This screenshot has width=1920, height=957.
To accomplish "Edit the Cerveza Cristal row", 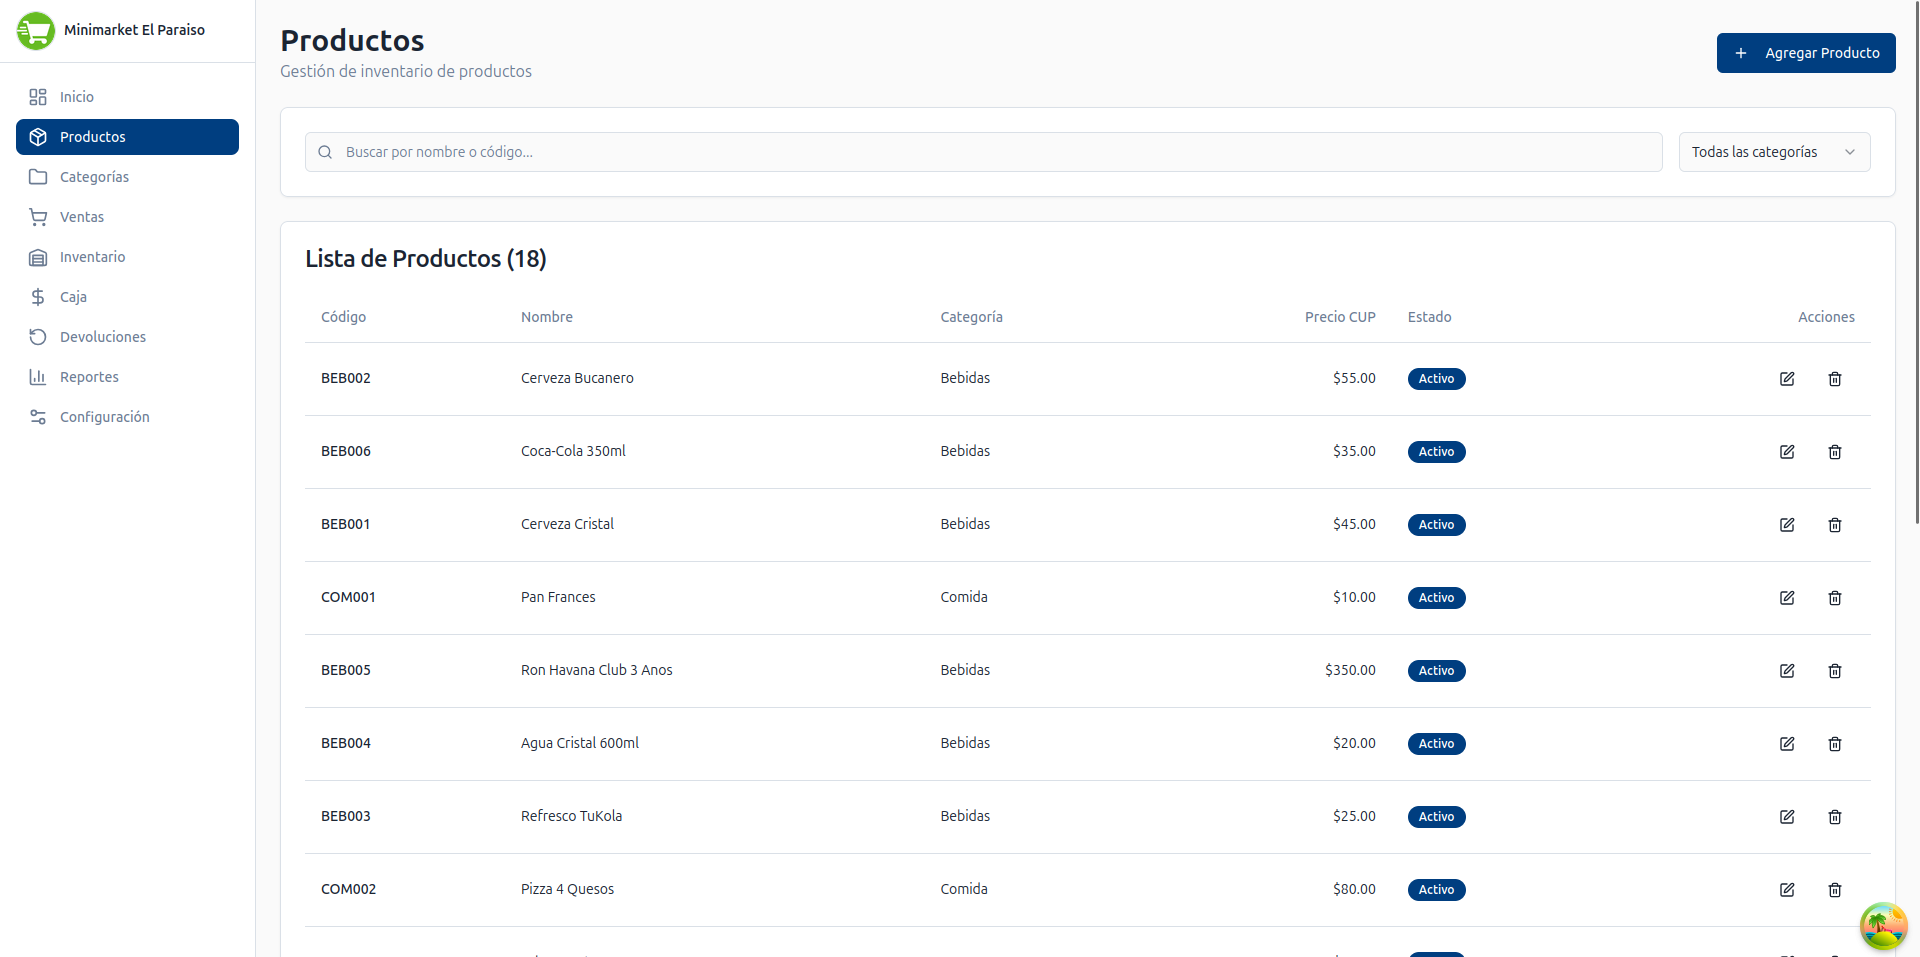I will tap(1787, 525).
